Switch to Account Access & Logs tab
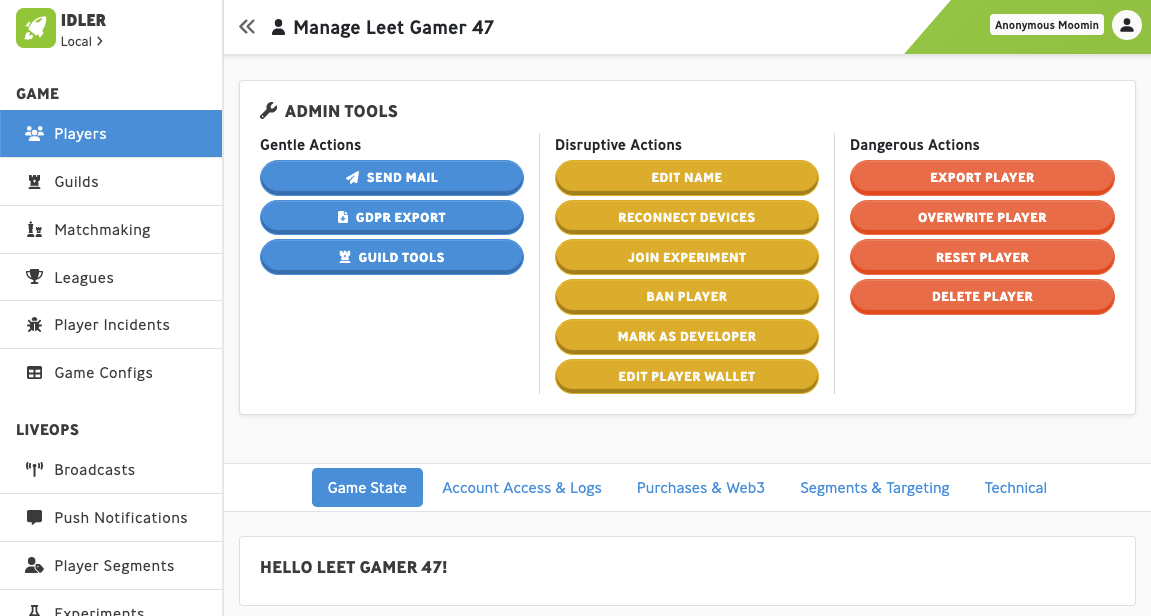The width and height of the screenshot is (1151, 616). point(521,488)
